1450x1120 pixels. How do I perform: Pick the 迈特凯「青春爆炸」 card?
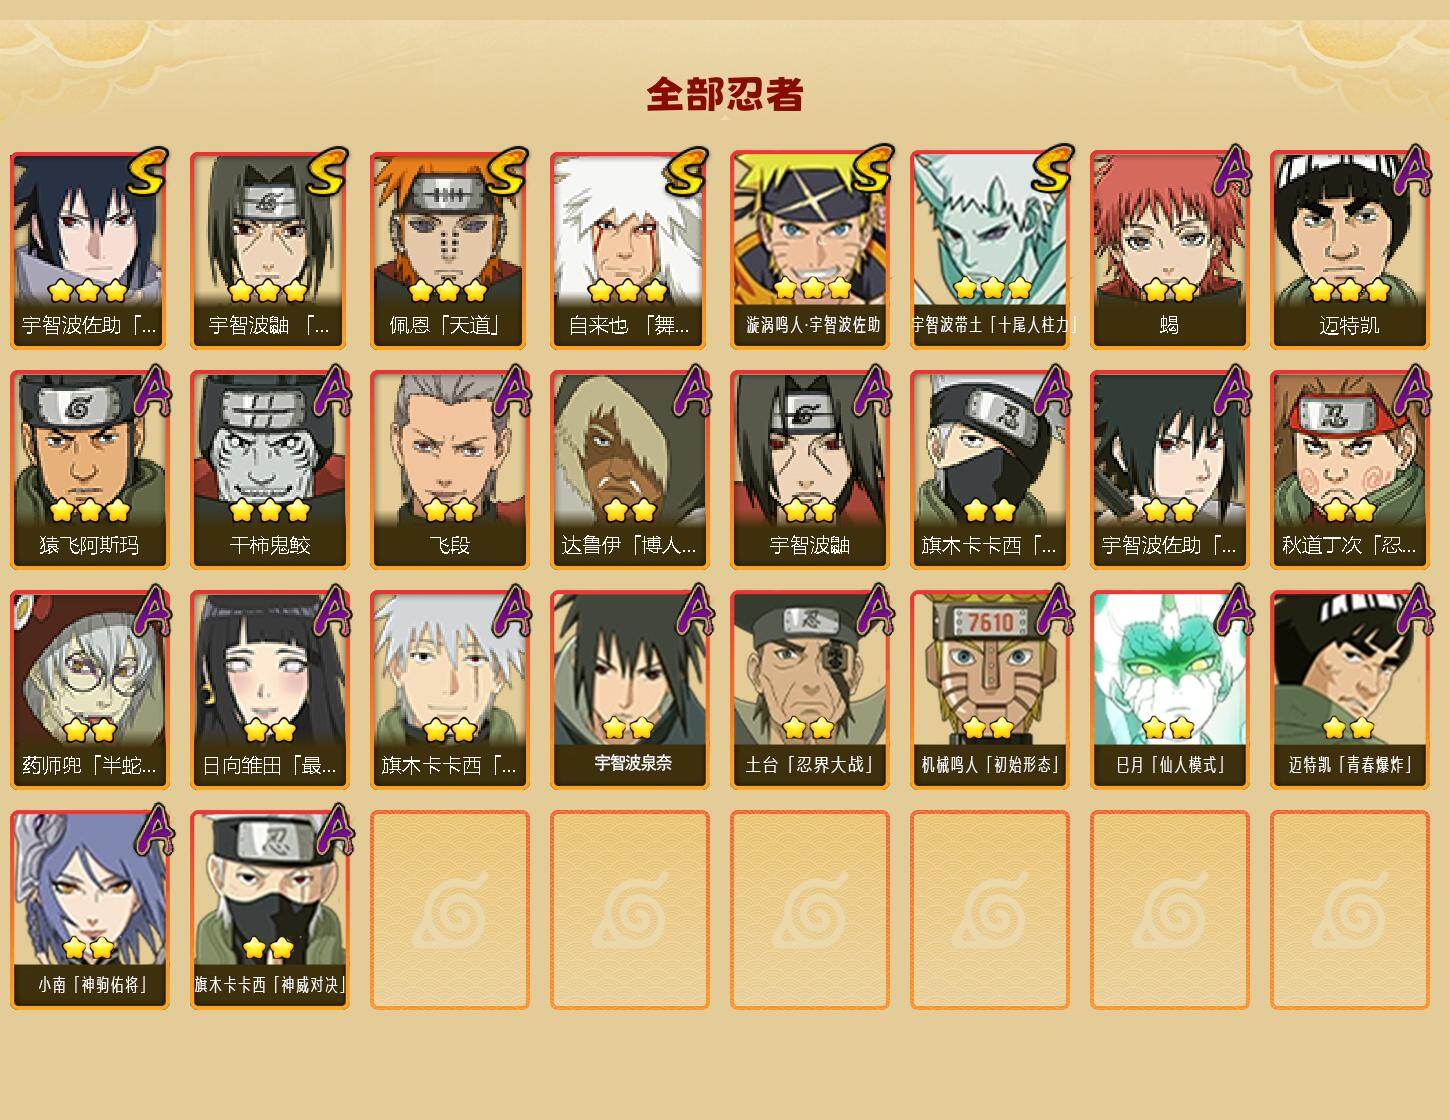click(x=1349, y=690)
